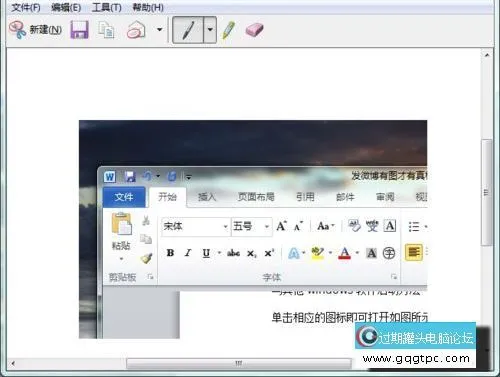Toggle superscript x² icon

coord(269,253)
